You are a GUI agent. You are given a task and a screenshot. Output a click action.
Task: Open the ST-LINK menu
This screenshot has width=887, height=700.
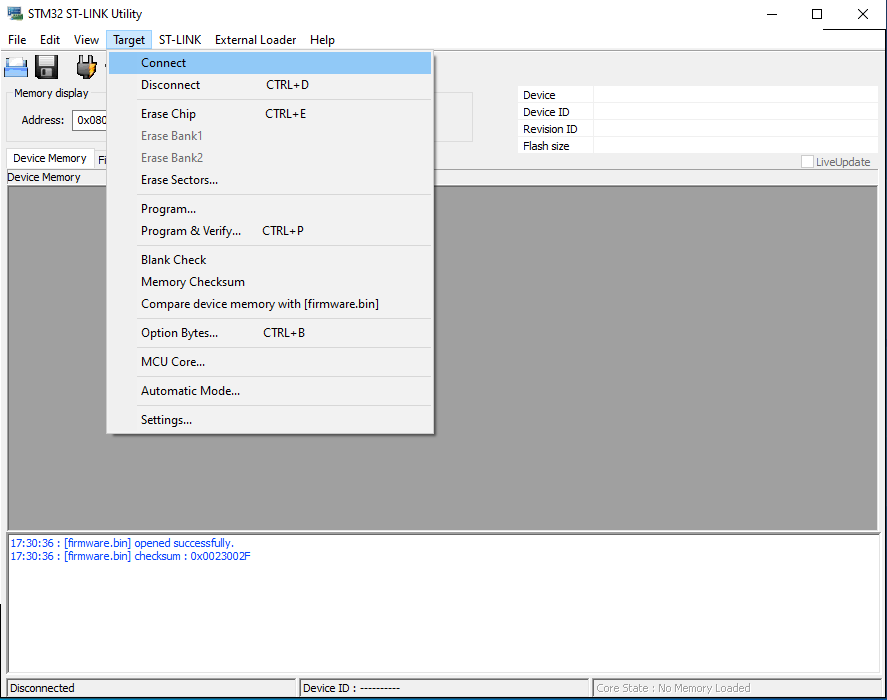pyautogui.click(x=180, y=40)
